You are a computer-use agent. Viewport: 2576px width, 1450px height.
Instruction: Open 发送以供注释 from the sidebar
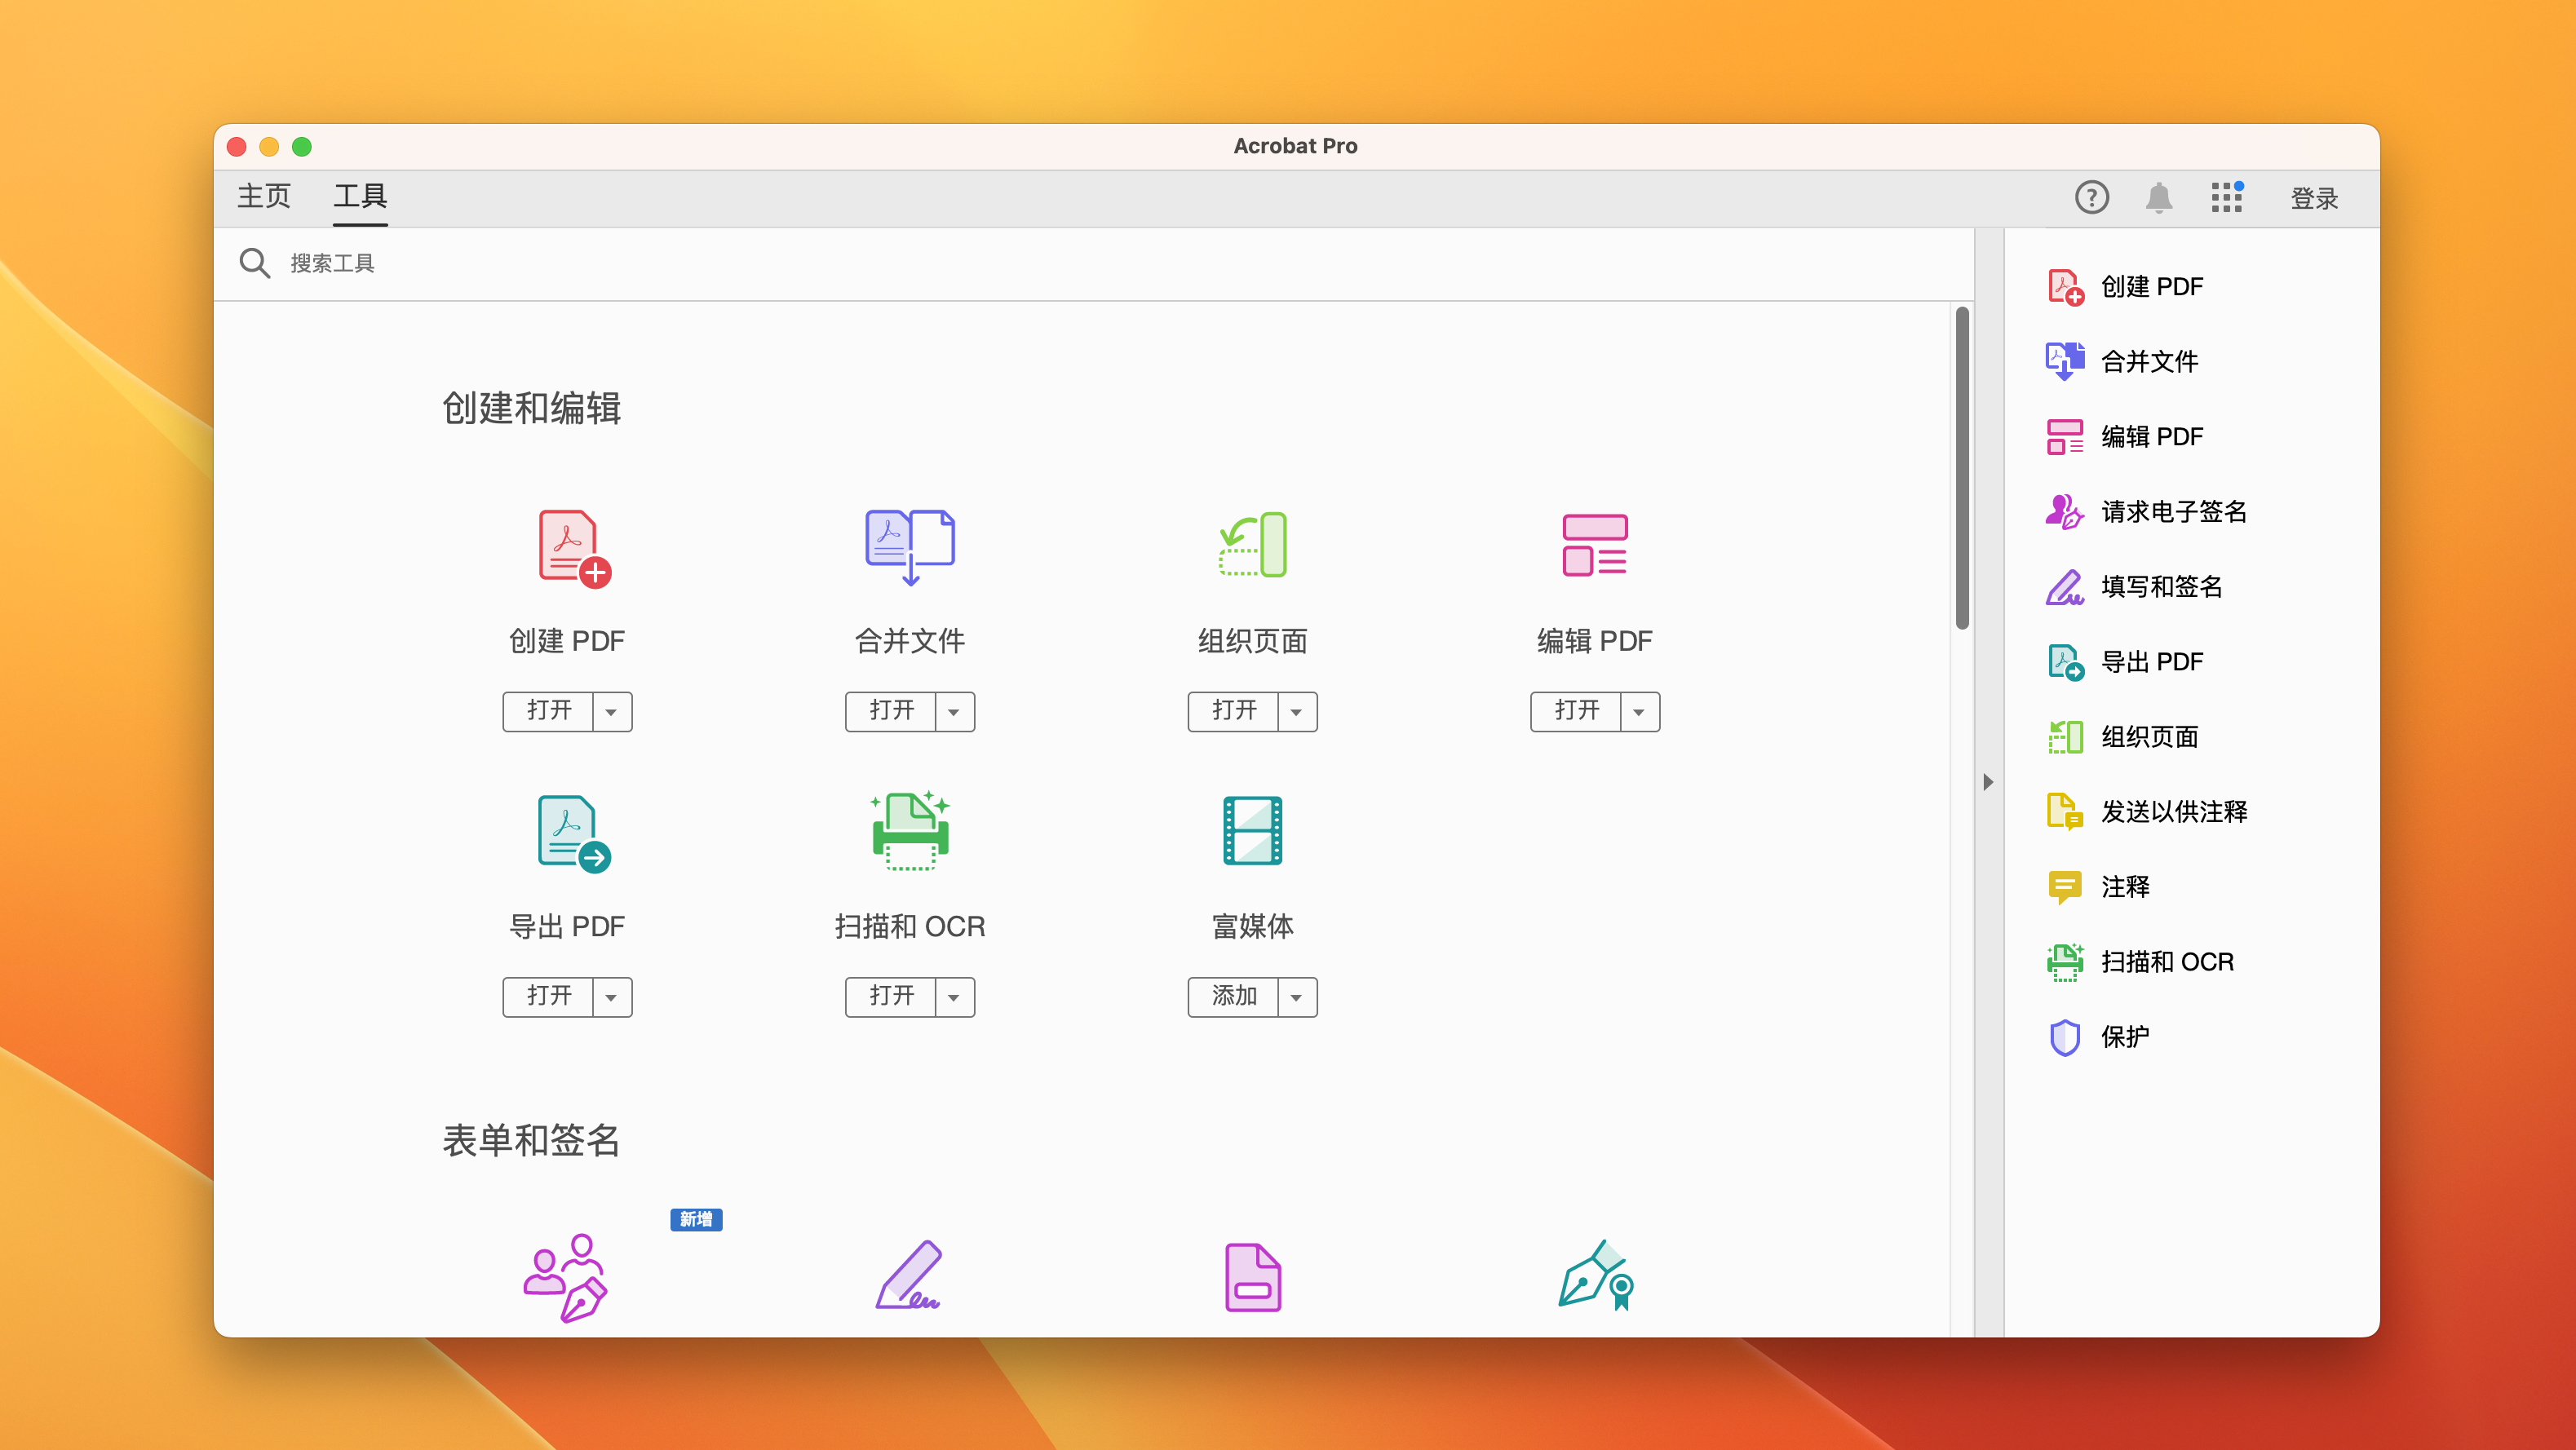[2064, 811]
